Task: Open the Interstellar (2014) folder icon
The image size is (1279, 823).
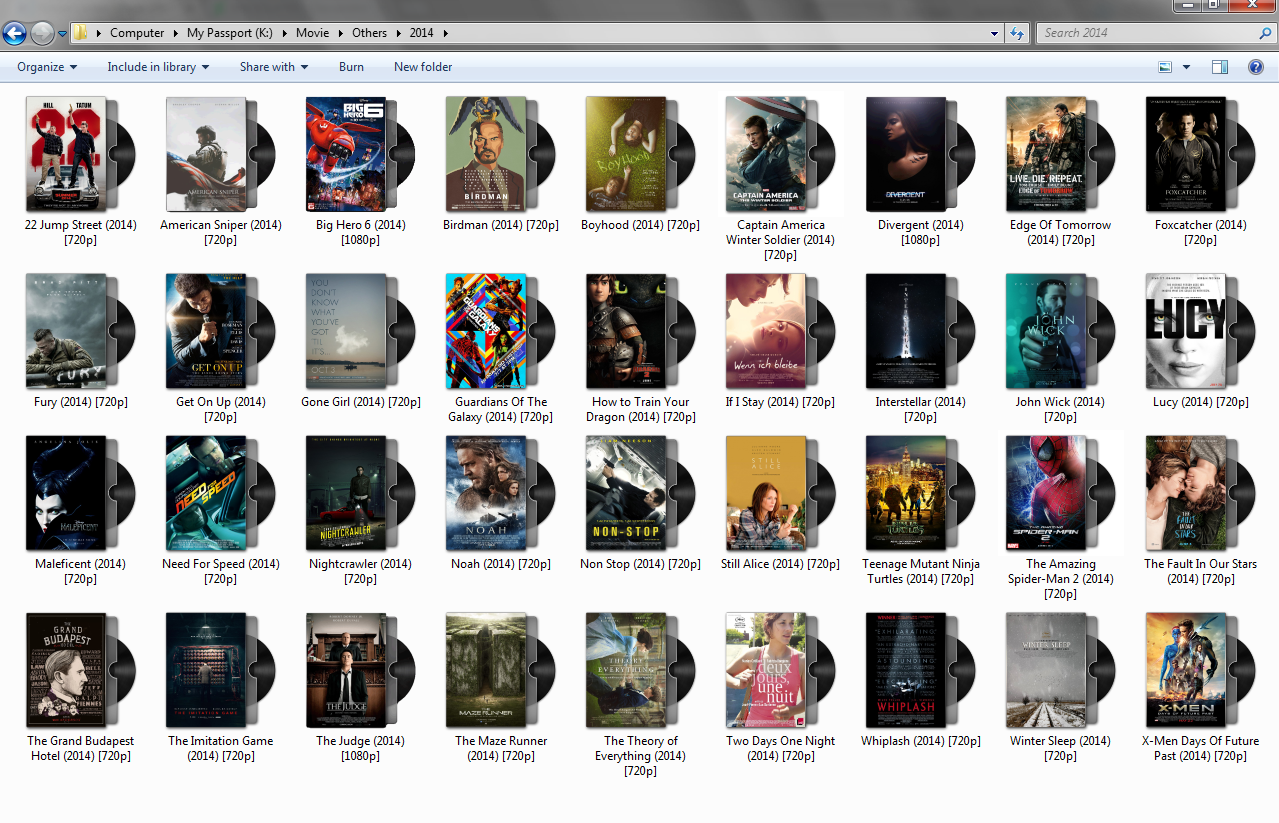Action: click(913, 331)
